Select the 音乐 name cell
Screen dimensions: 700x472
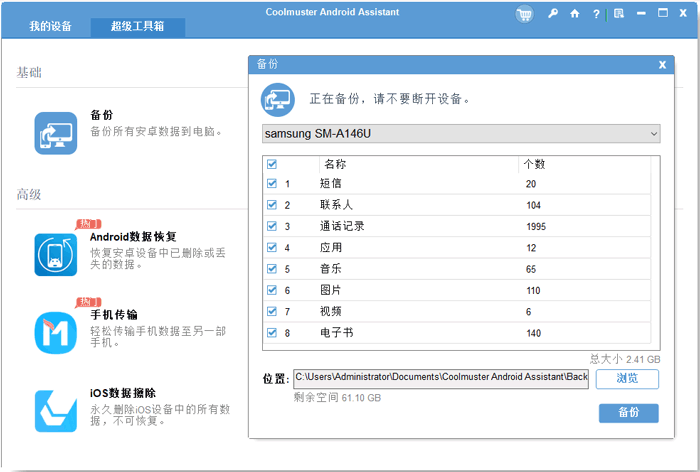[331, 269]
